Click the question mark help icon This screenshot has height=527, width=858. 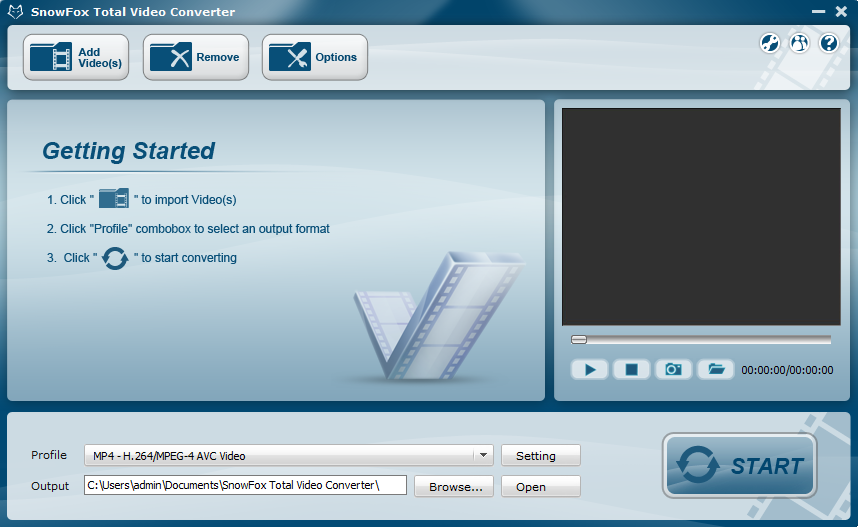pyautogui.click(x=828, y=43)
